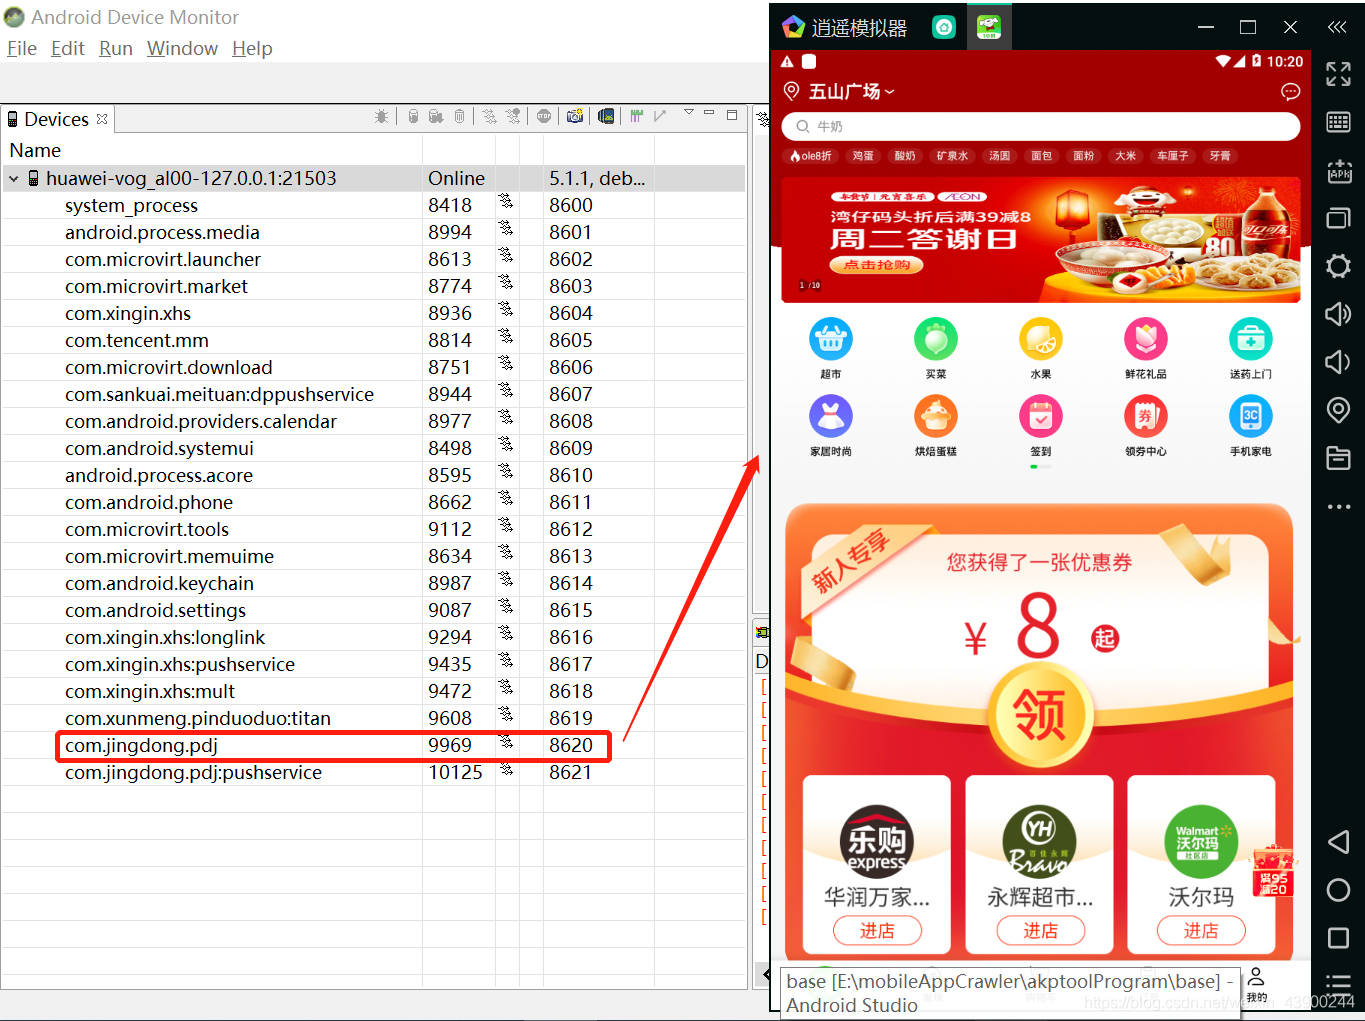1365x1021 pixels.
Task: Open the Devices view menu triangle
Action: pyautogui.click(x=689, y=113)
